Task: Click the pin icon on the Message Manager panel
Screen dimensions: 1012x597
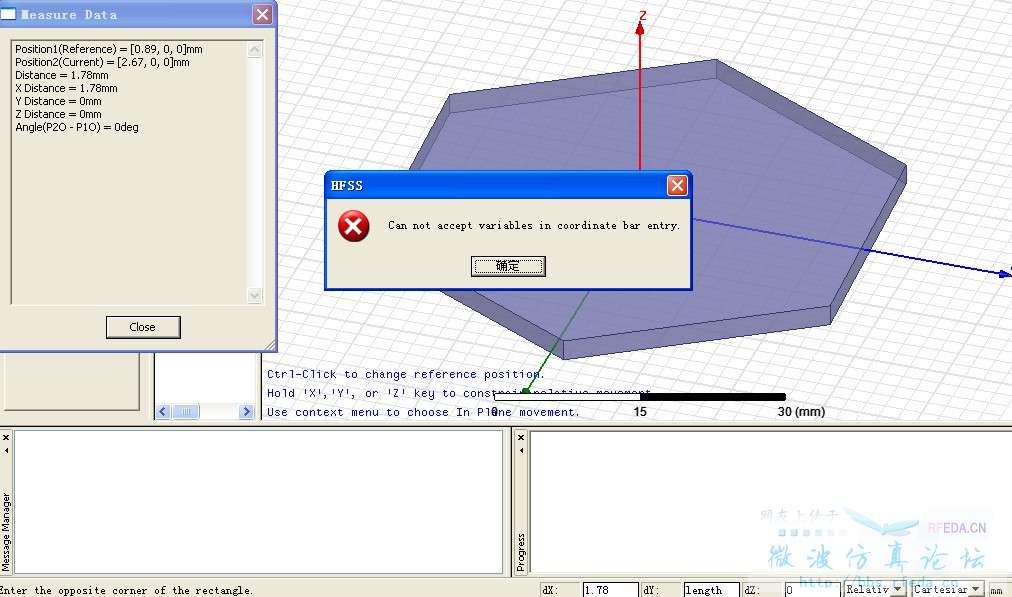Action: coord(6,450)
